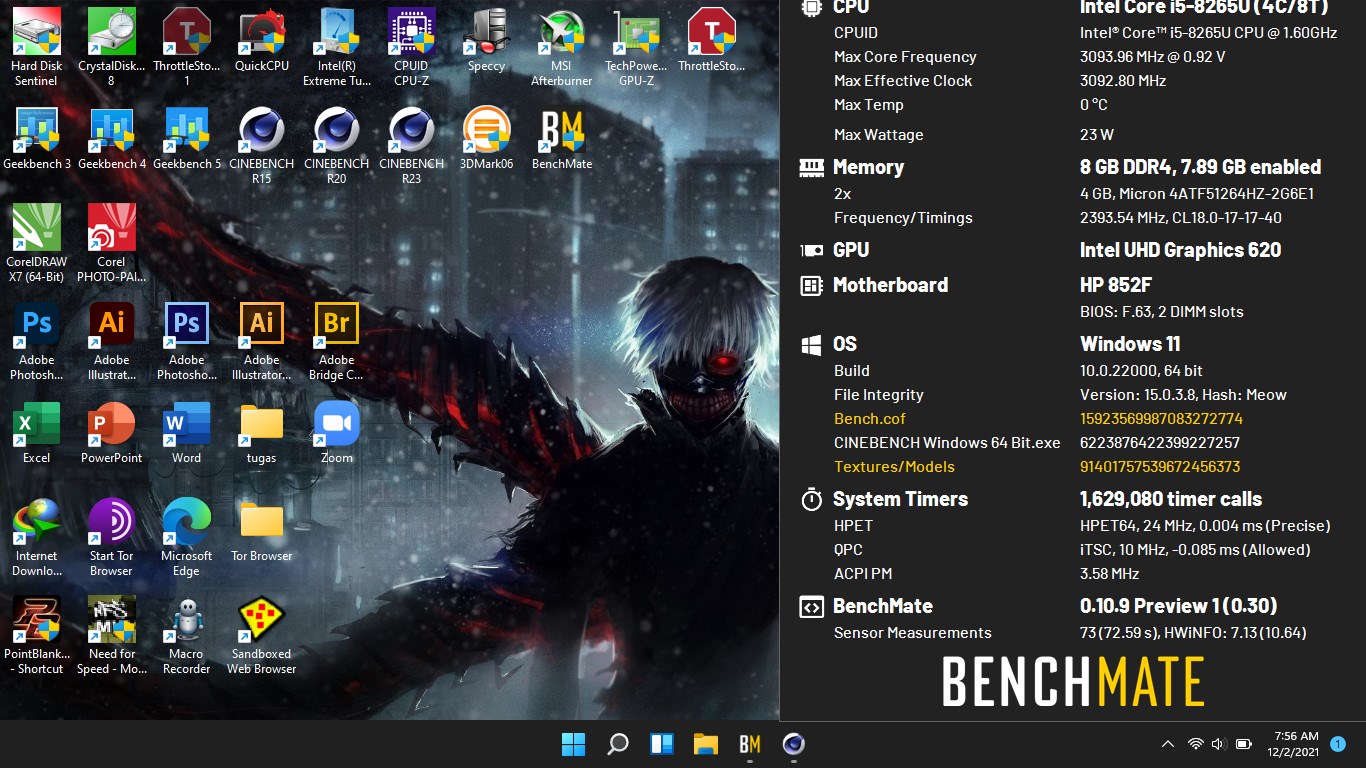Click battery status tray icon
The image size is (1366, 768).
[1244, 744]
